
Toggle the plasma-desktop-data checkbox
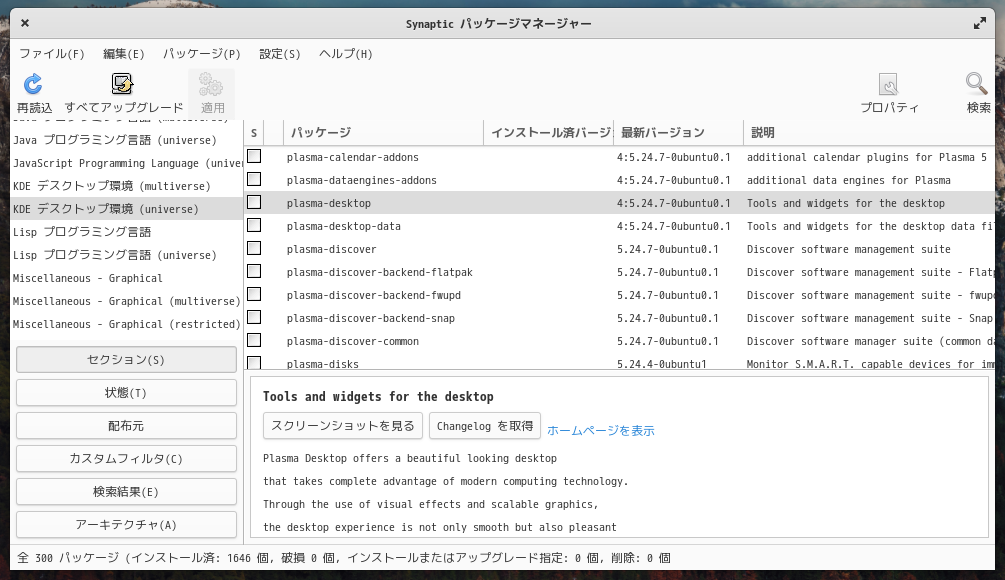[x=254, y=225]
